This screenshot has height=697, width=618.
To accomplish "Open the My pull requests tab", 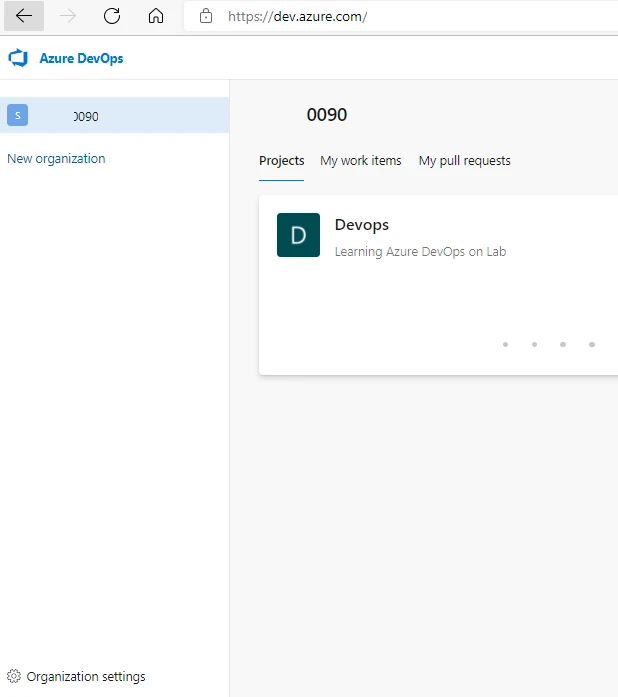I will click(x=465, y=161).
